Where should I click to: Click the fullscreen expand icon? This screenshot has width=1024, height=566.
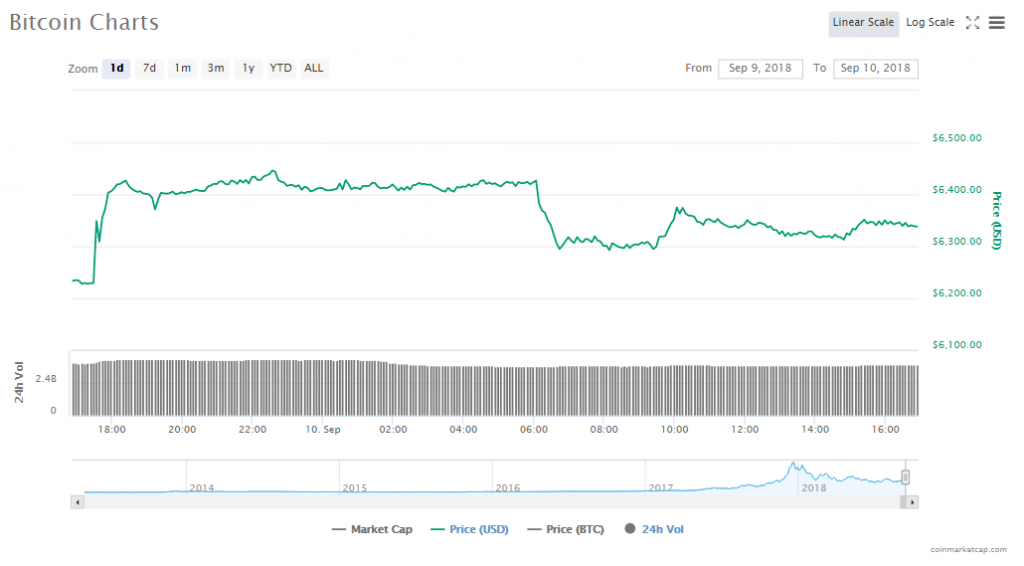(x=972, y=23)
